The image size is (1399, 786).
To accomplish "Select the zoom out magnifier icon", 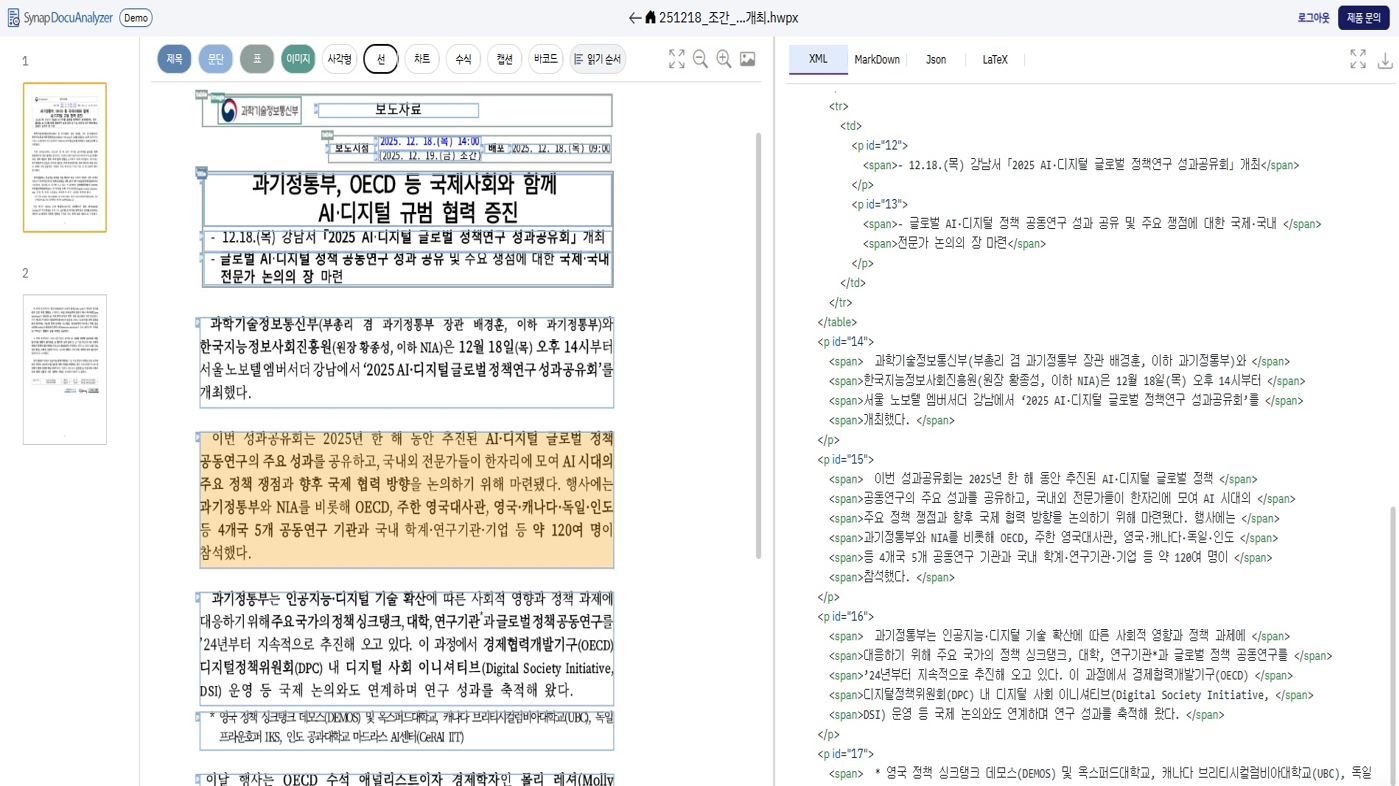I will (698, 59).
